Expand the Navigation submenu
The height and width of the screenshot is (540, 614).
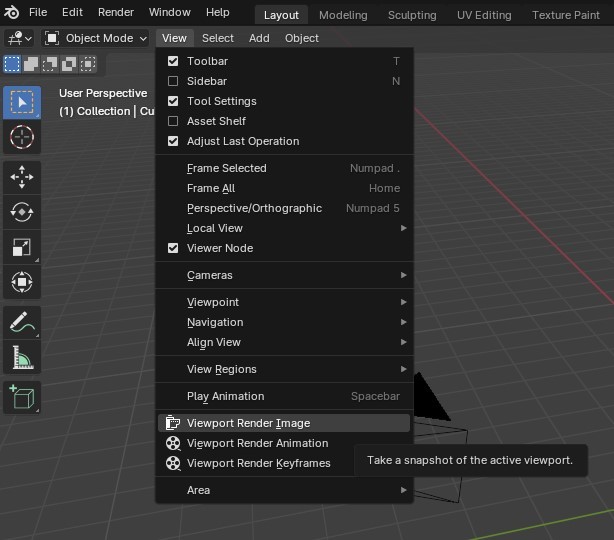[x=284, y=322]
